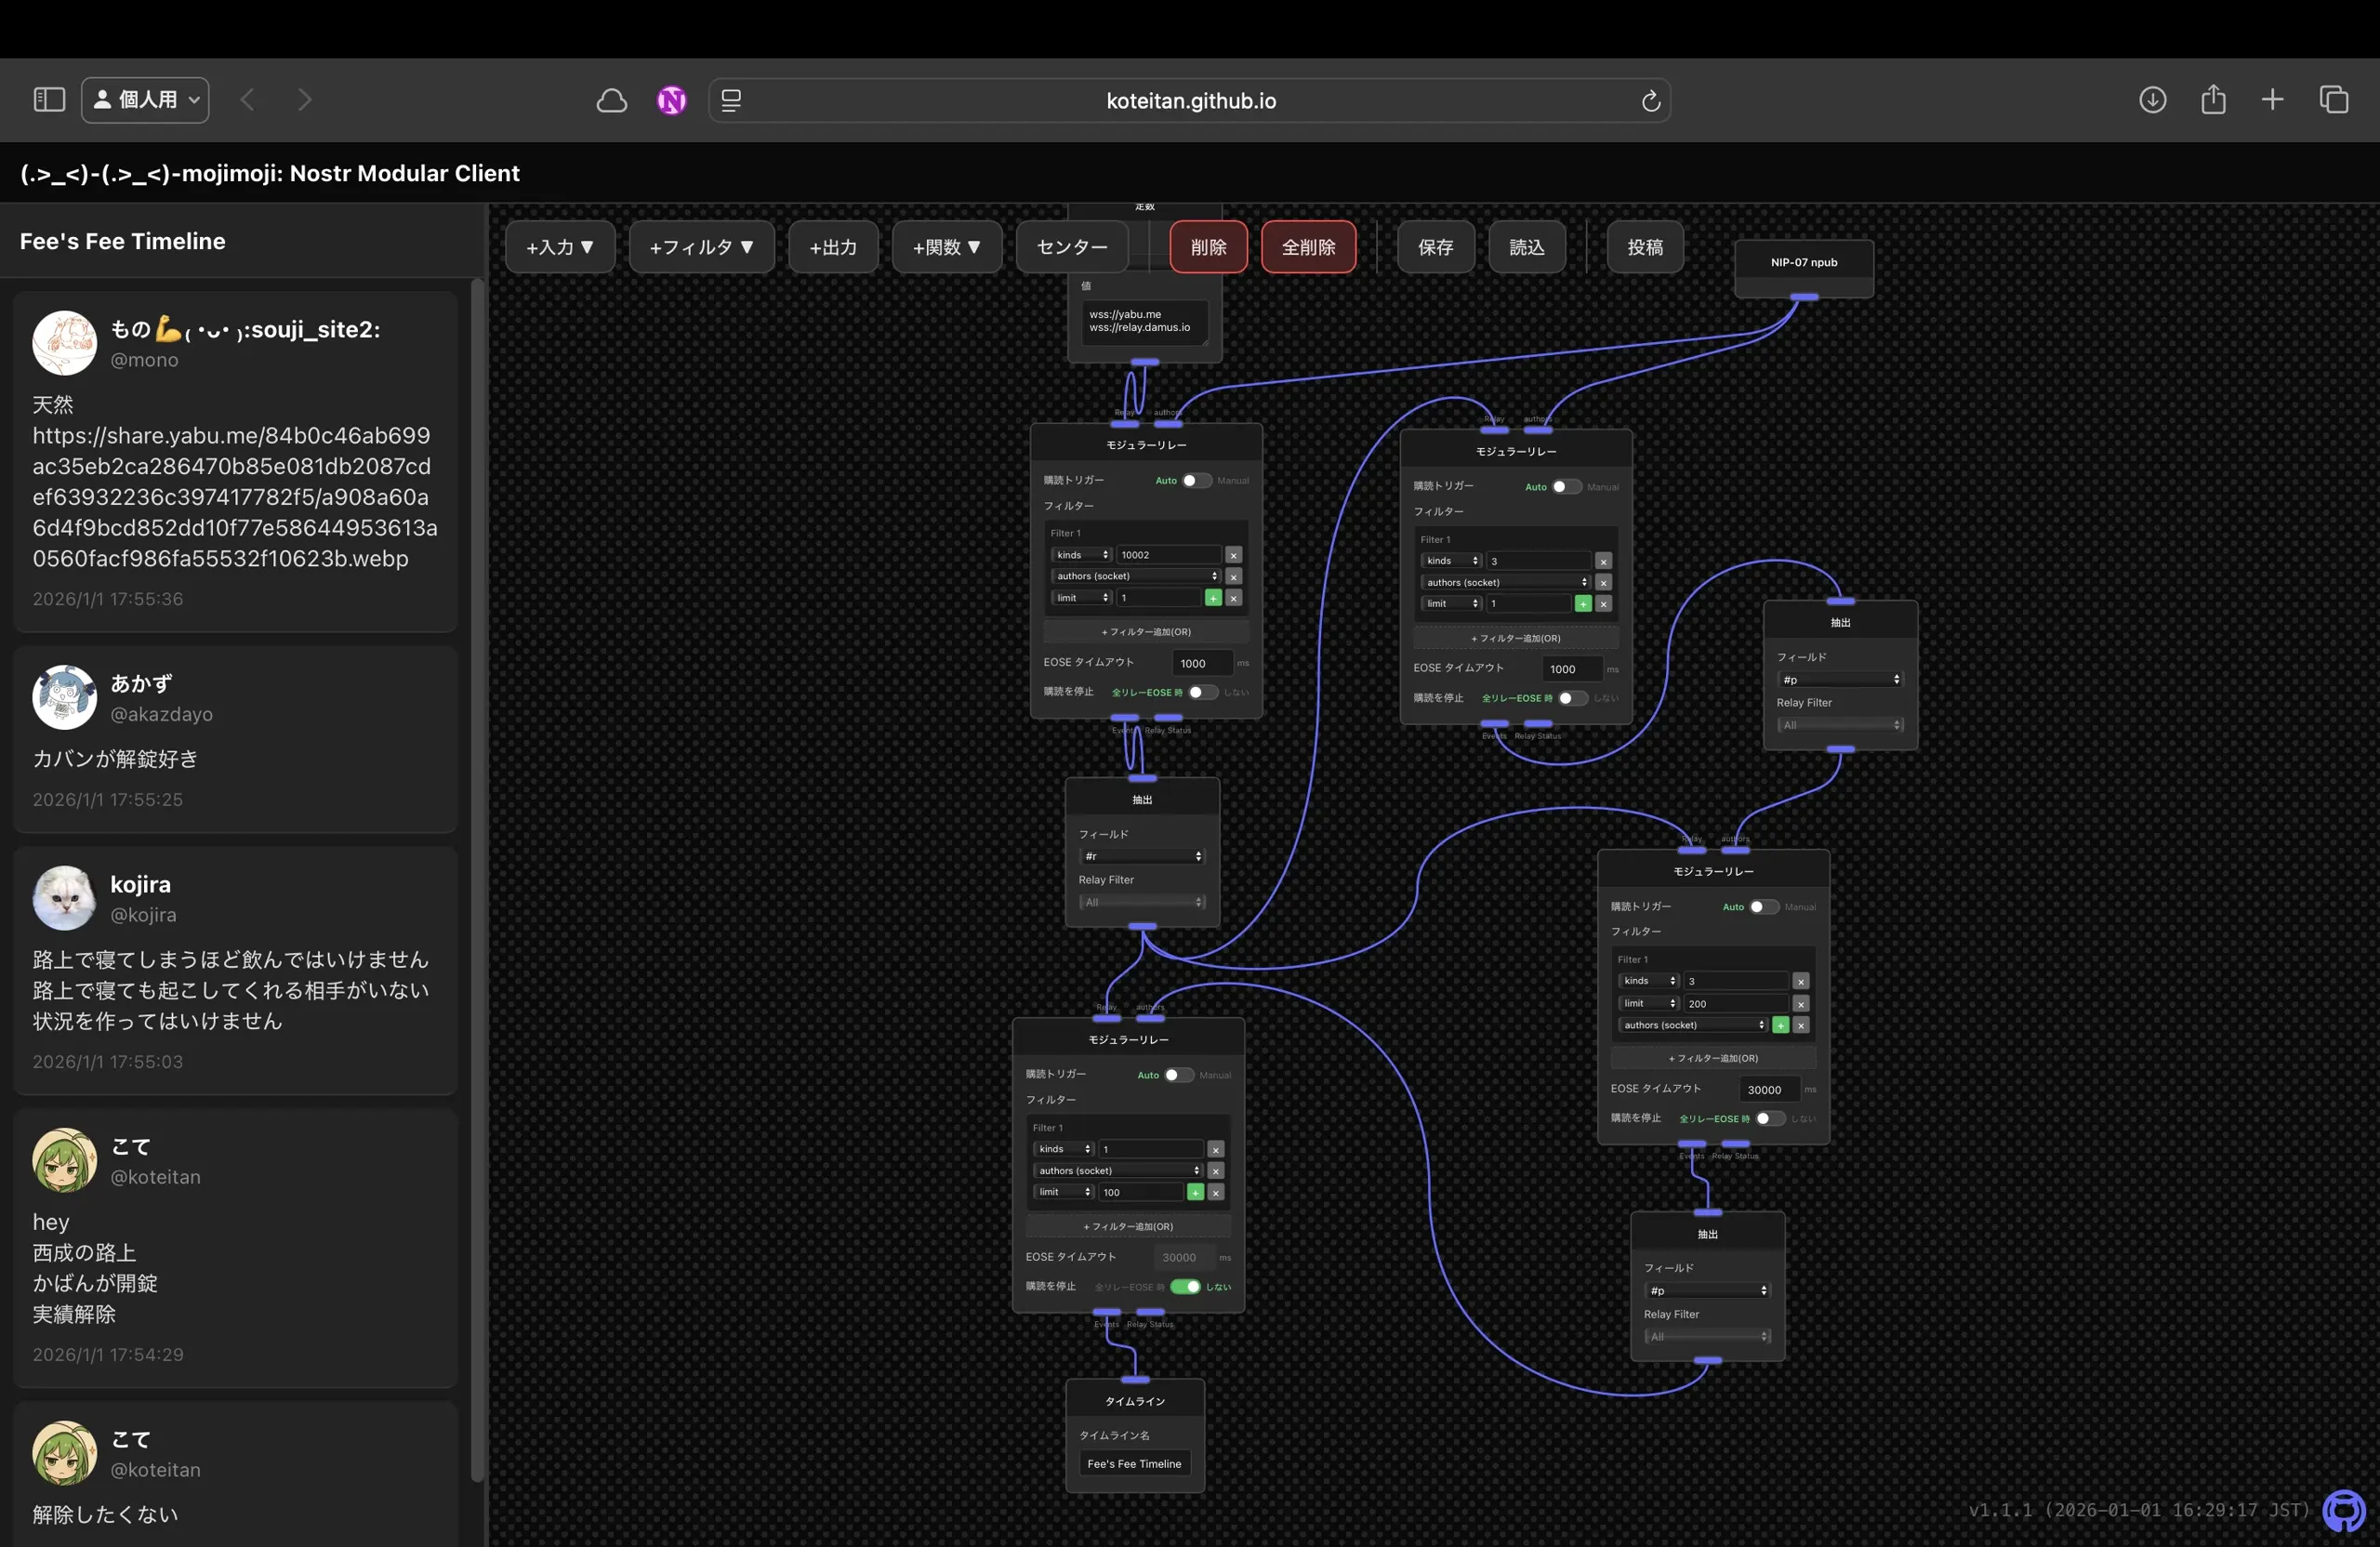Image resolution: width=2380 pixels, height=1547 pixels.
Task: Toggle Auto/Manual on the kinds 10002 relay node
Action: click(x=1196, y=481)
